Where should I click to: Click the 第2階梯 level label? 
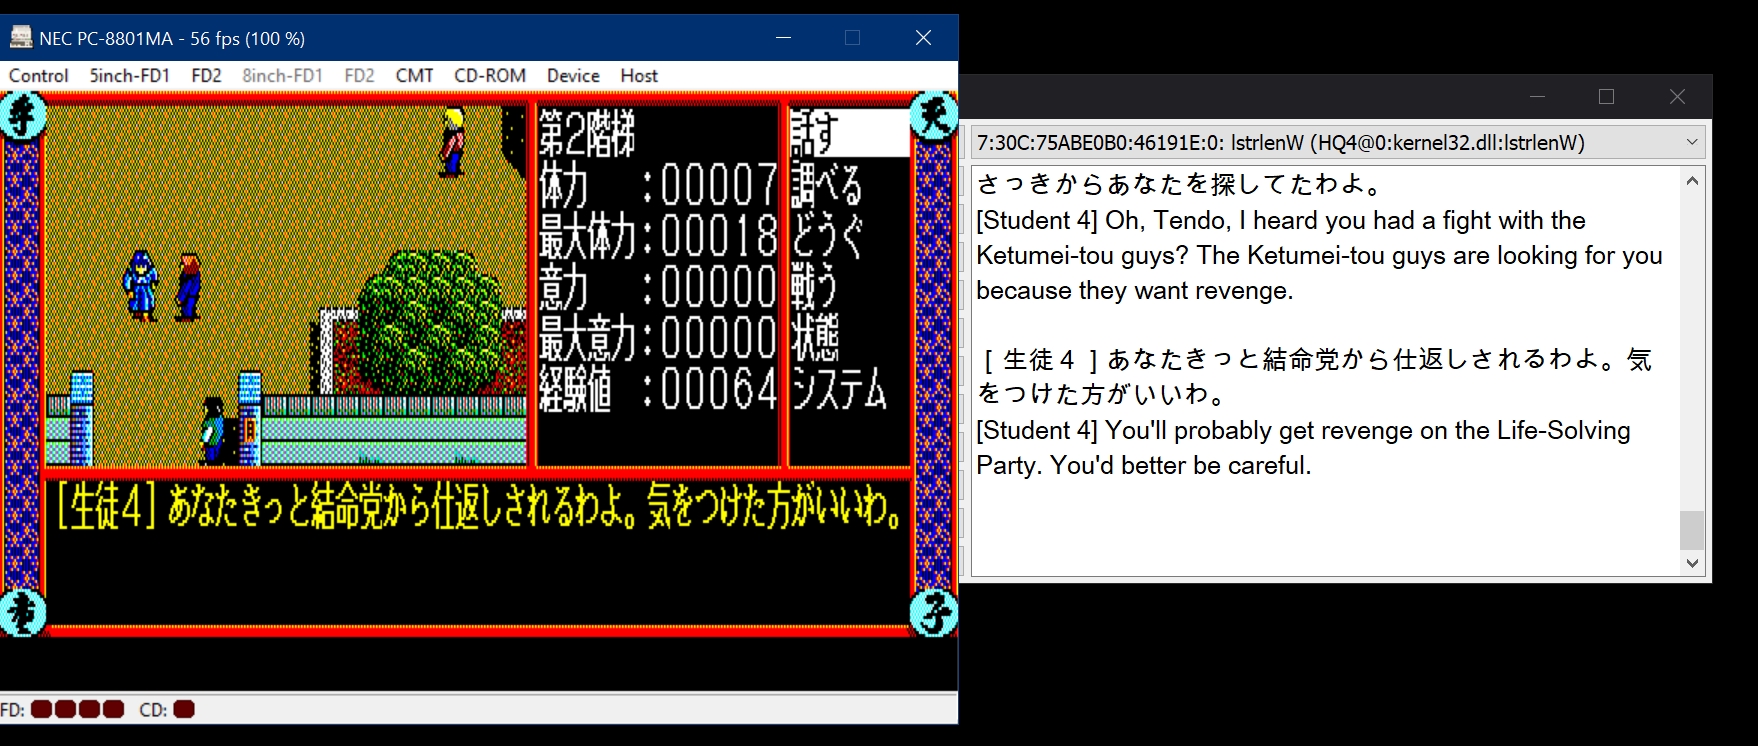(x=587, y=133)
